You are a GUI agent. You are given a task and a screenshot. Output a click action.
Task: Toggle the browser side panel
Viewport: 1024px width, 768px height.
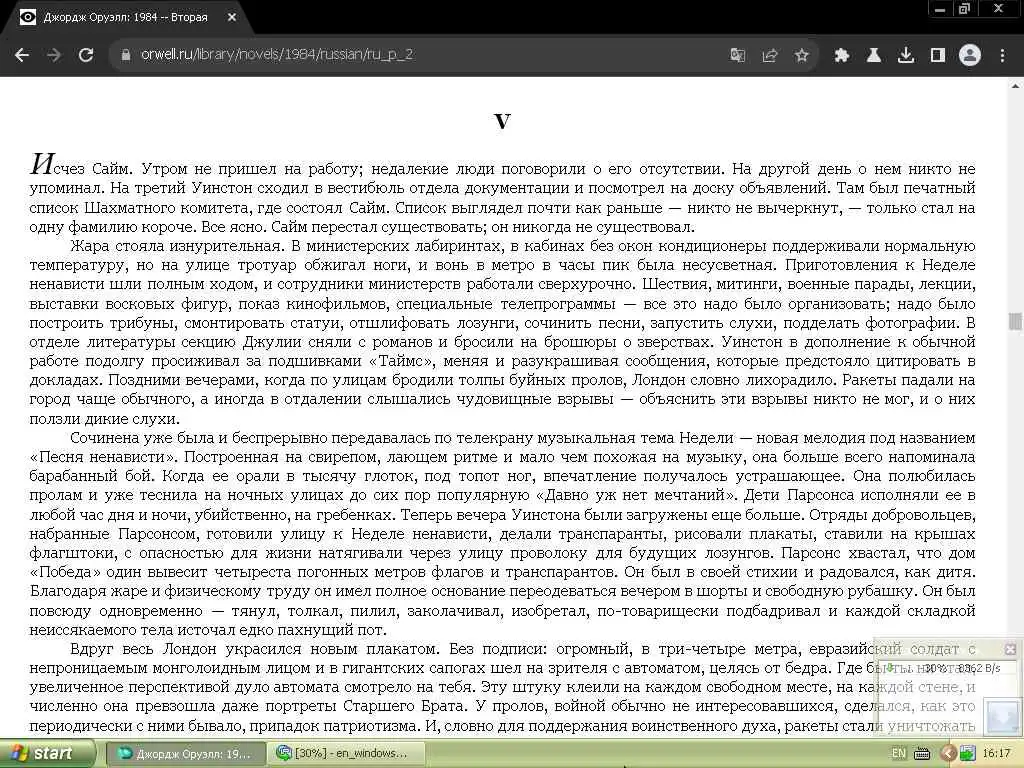point(938,55)
